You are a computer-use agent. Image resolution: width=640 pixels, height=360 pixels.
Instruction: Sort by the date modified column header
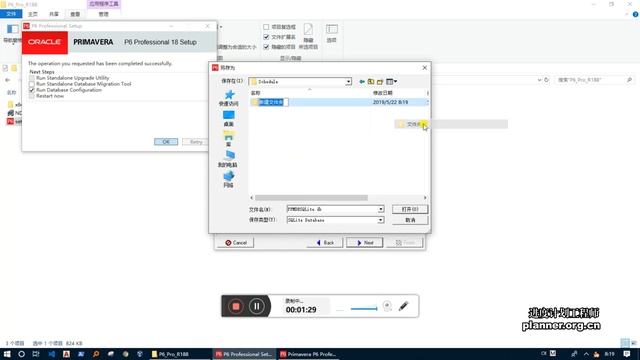point(398,93)
